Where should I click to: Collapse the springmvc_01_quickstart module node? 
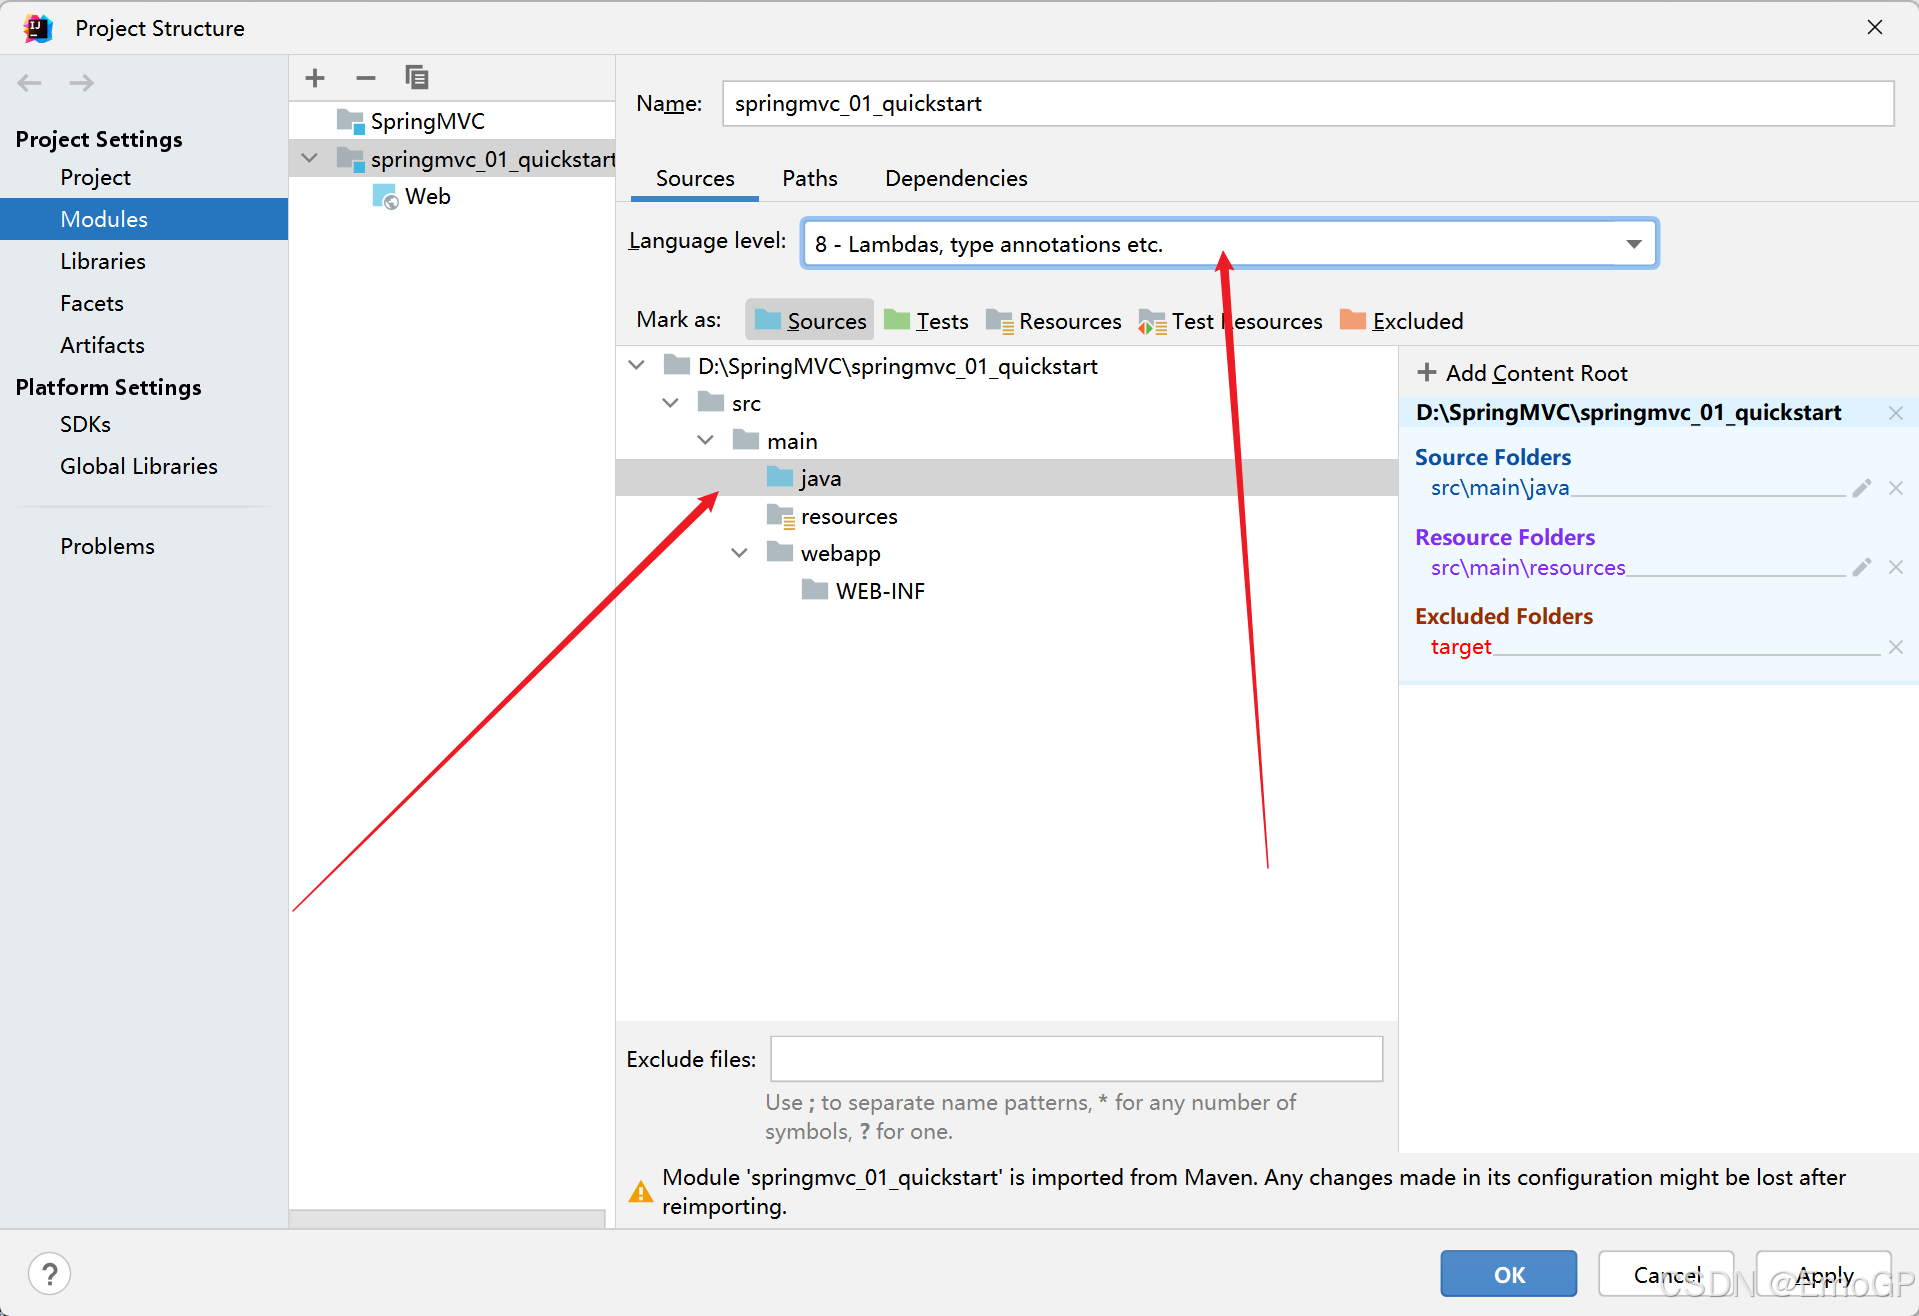pyautogui.click(x=310, y=159)
